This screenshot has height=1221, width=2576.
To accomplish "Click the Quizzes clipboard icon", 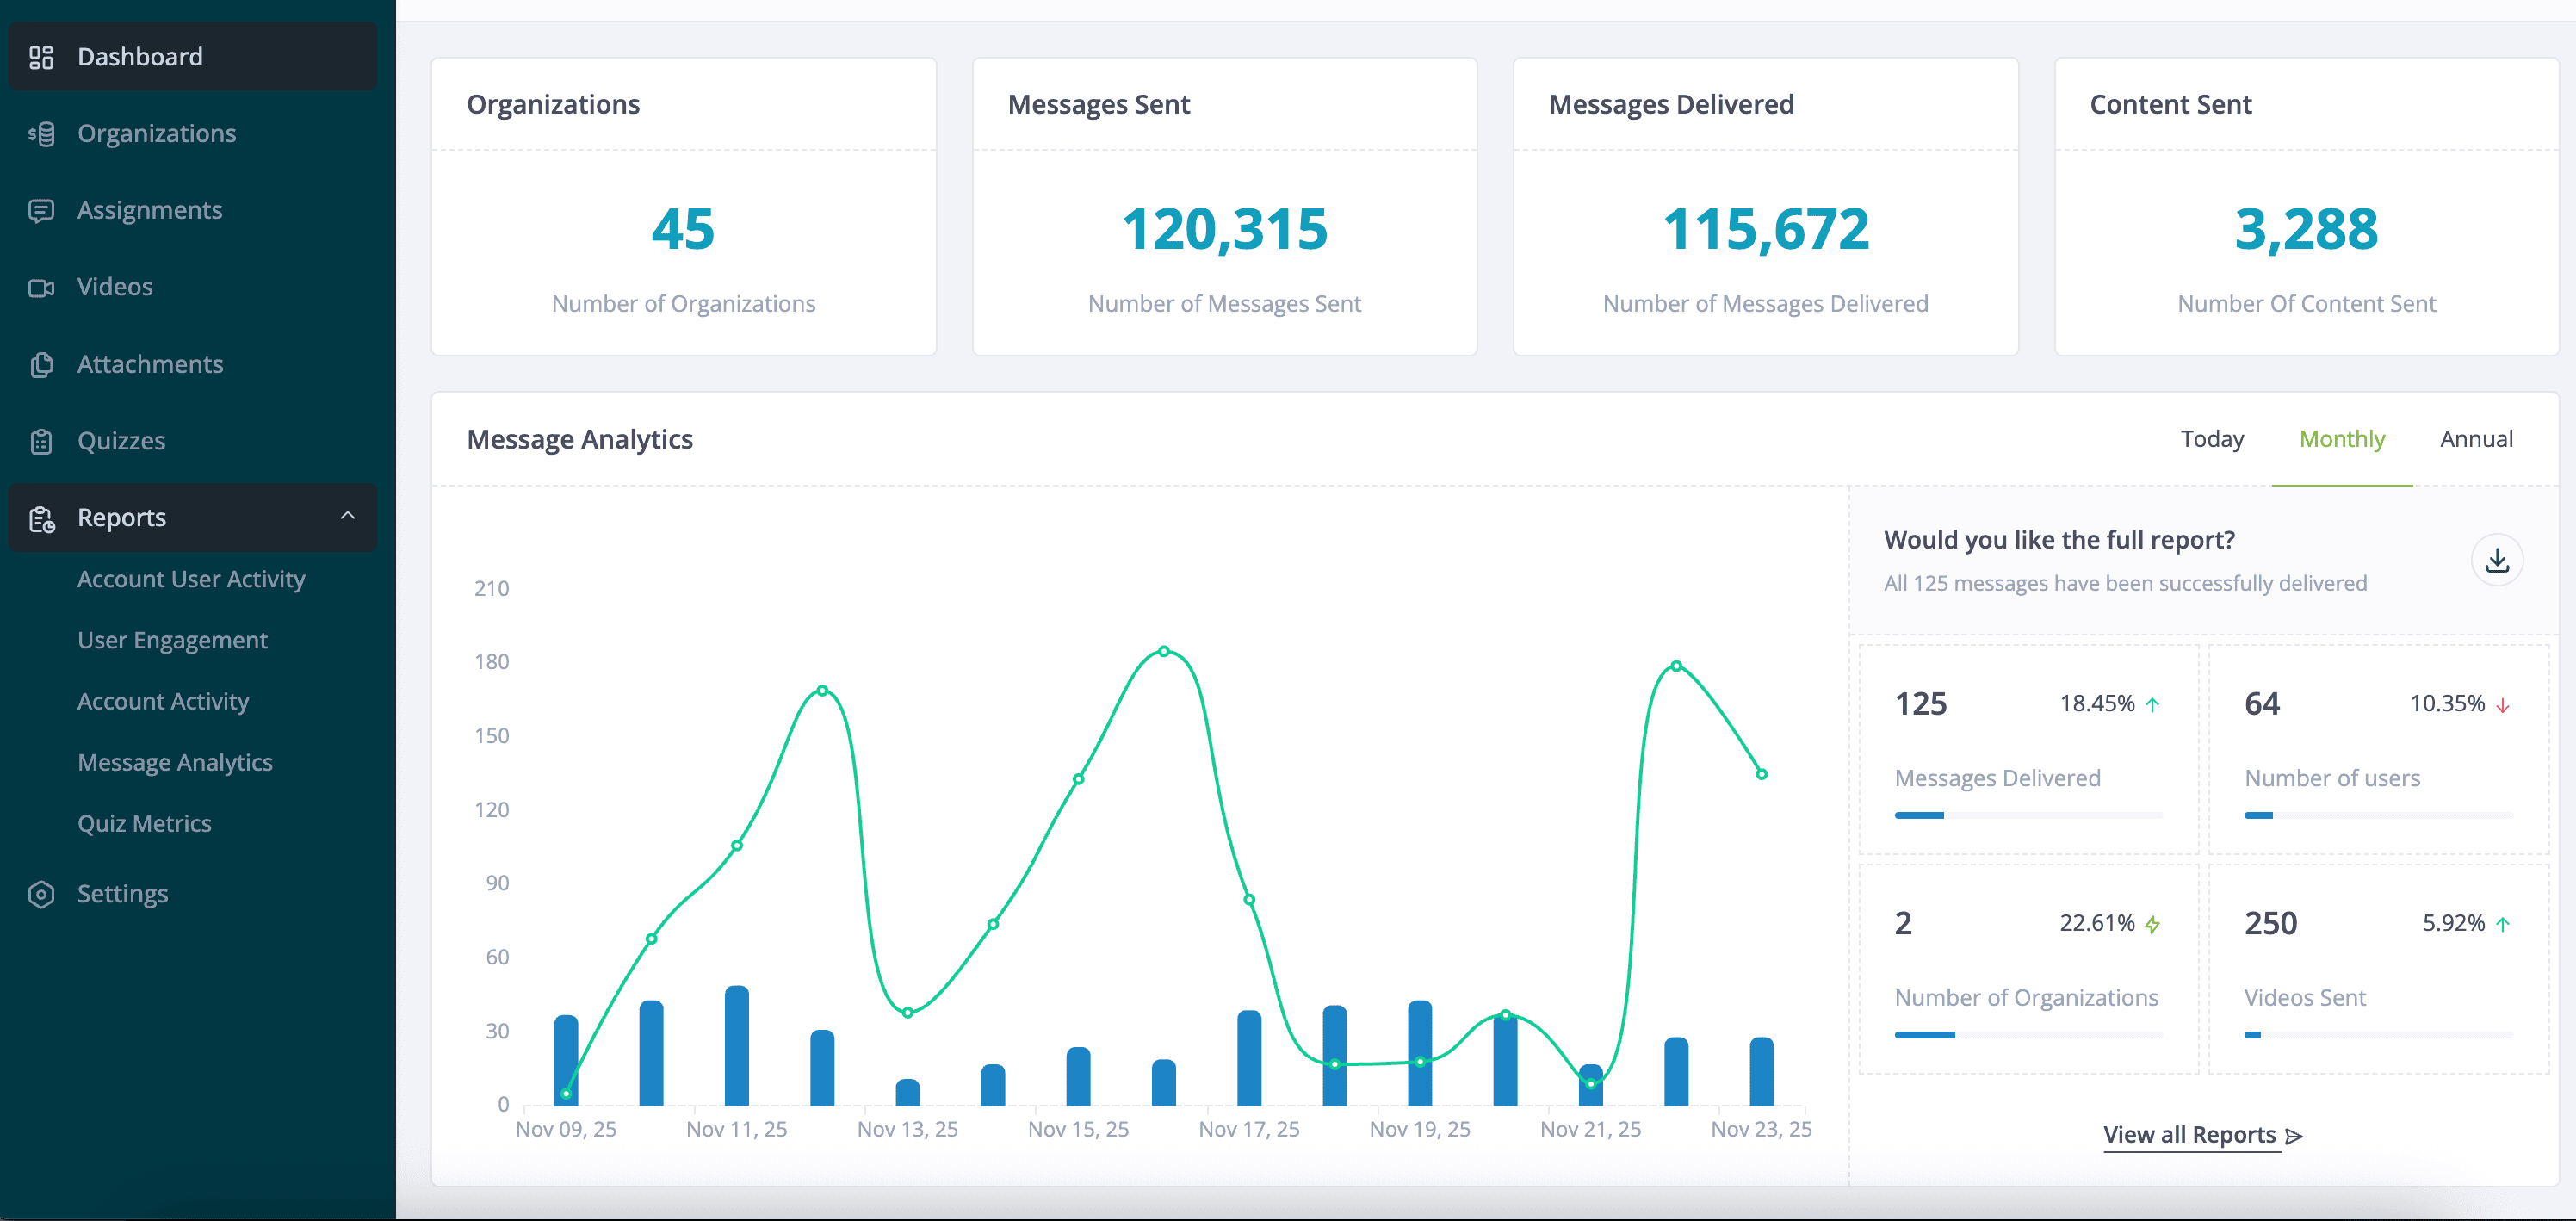I will pos(41,441).
